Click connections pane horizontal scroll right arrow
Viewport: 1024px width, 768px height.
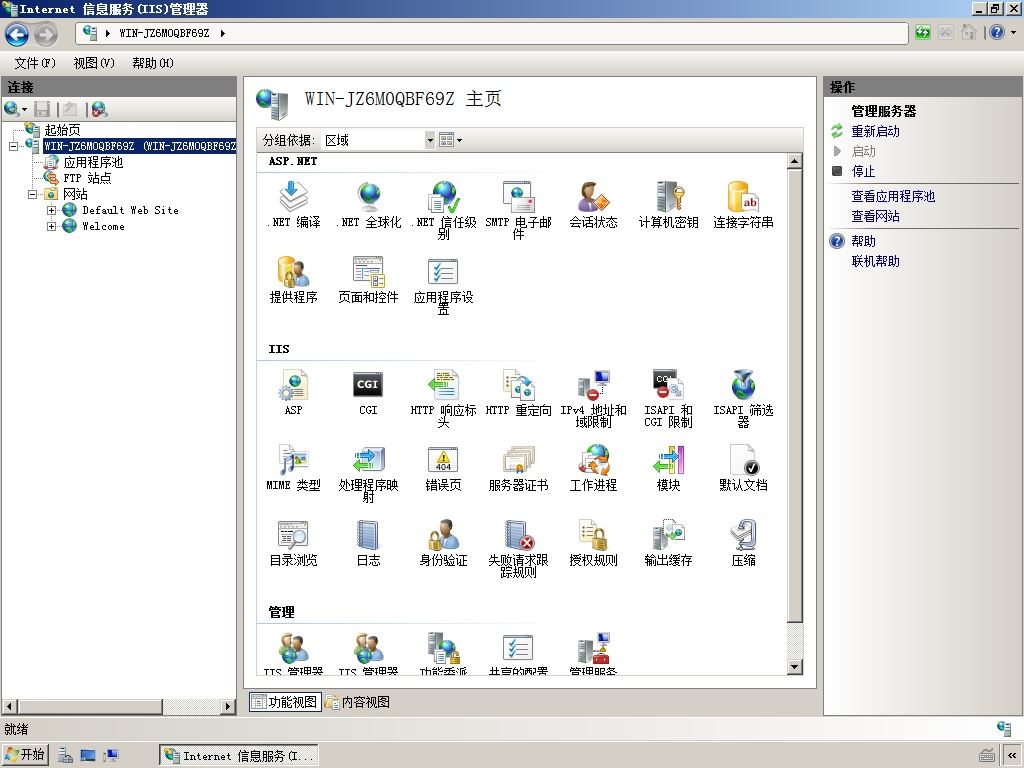228,706
